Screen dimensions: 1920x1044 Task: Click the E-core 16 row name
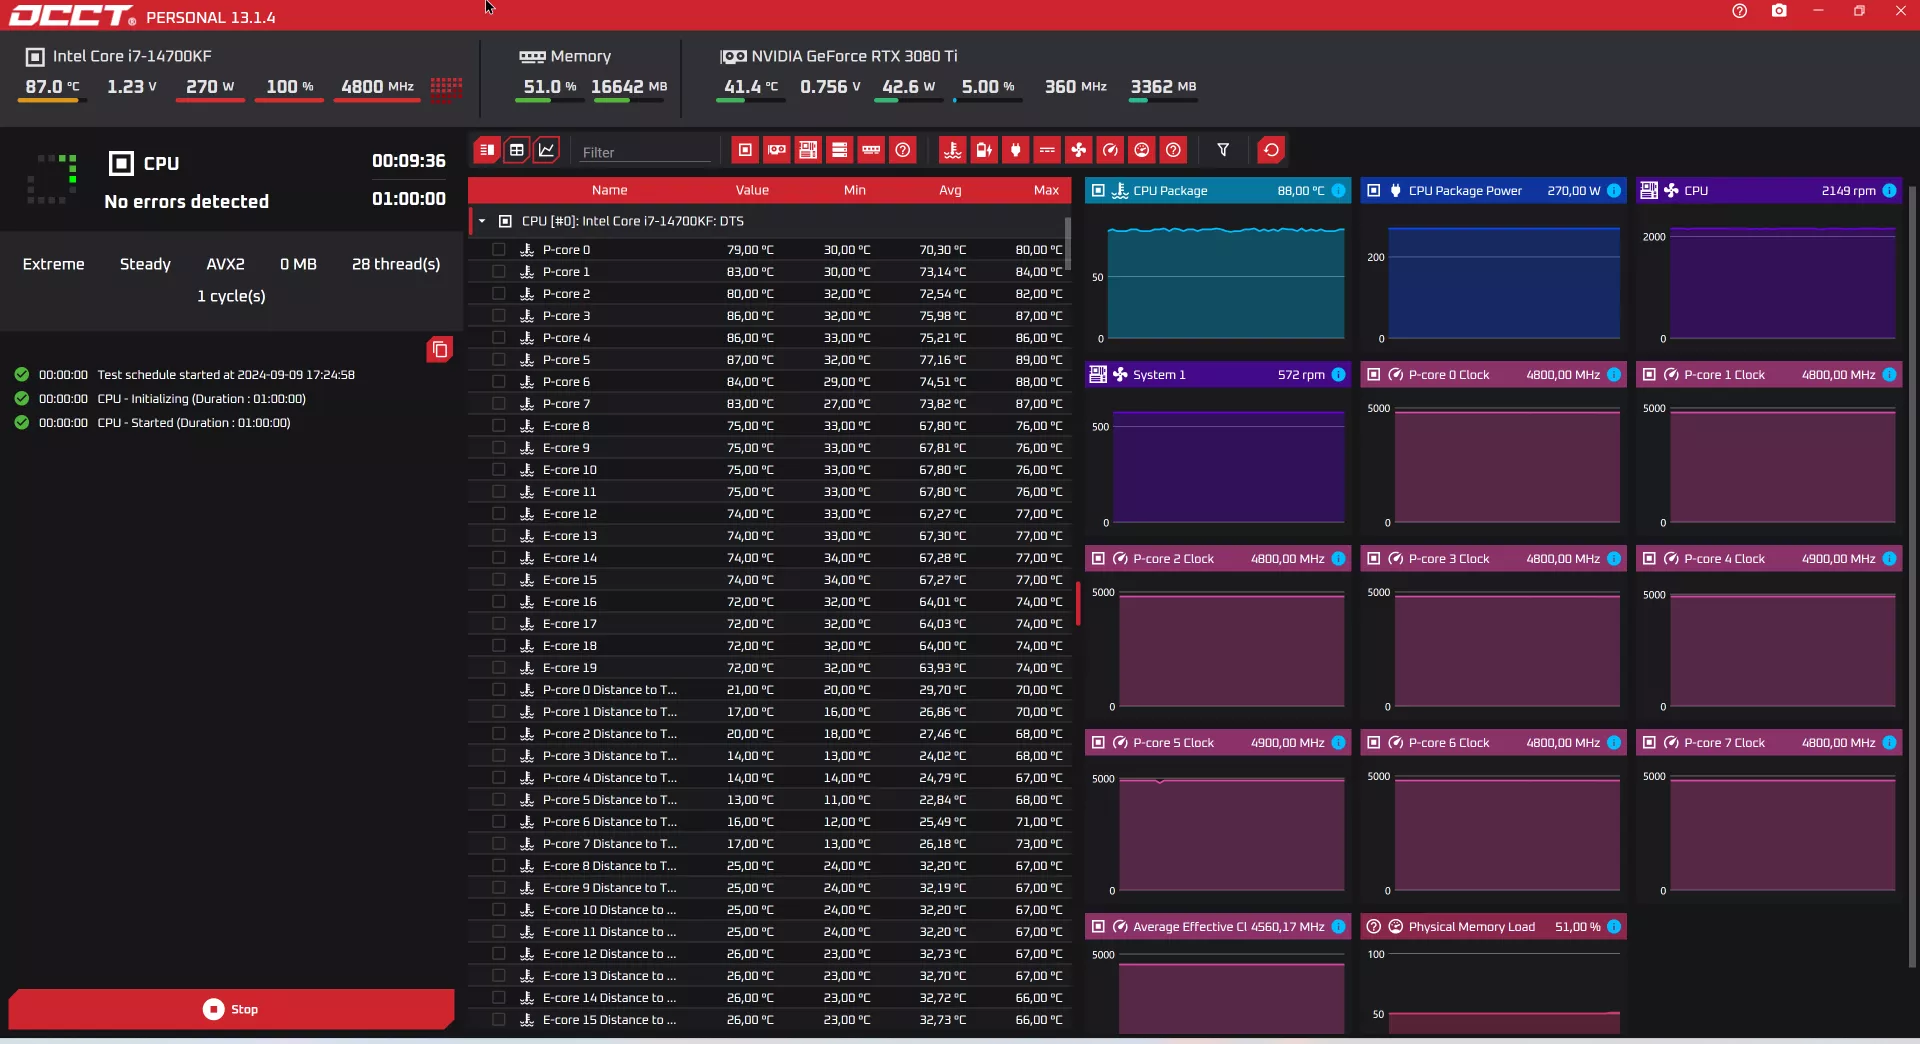coord(569,601)
